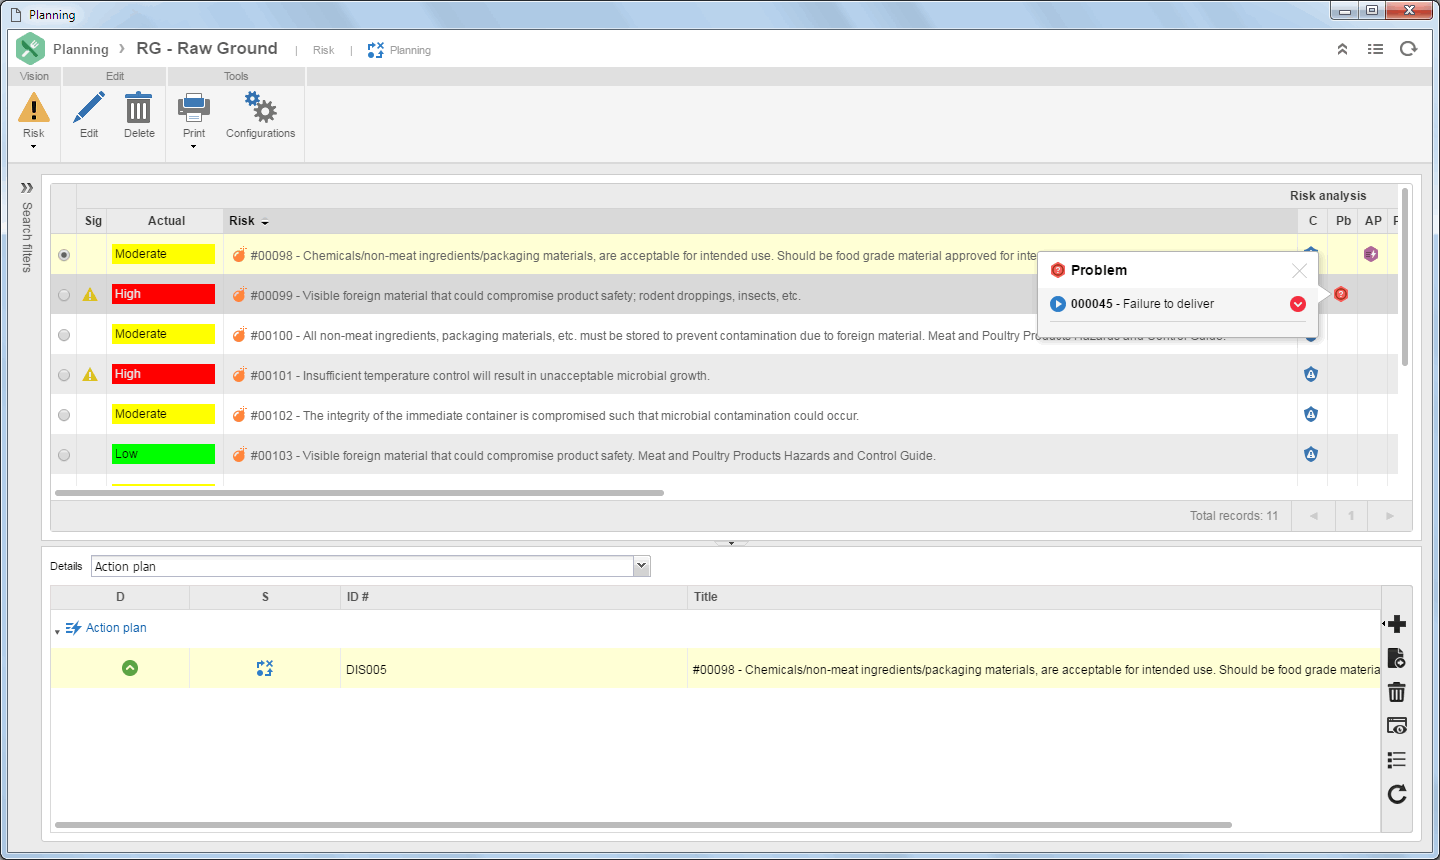The image size is (1440, 860).
Task: Click the details grid horizontal scrollbar
Action: click(643, 825)
